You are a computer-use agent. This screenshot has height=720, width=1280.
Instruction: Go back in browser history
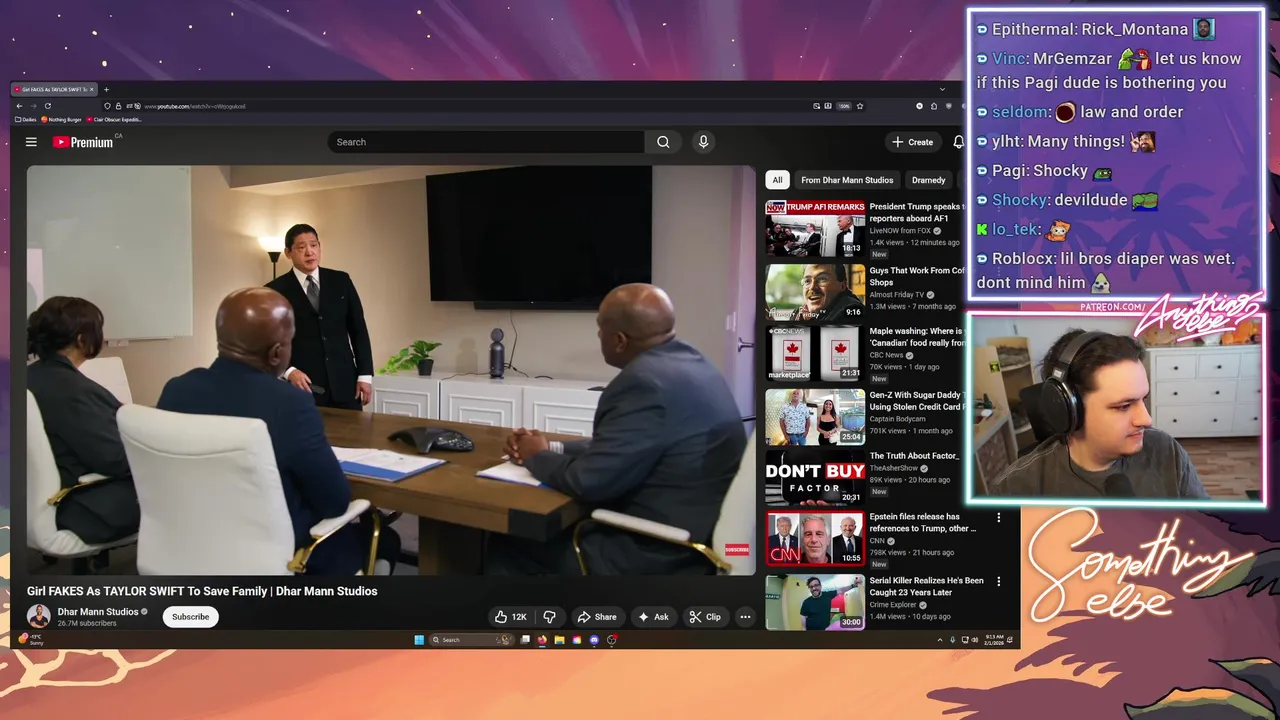[19, 106]
